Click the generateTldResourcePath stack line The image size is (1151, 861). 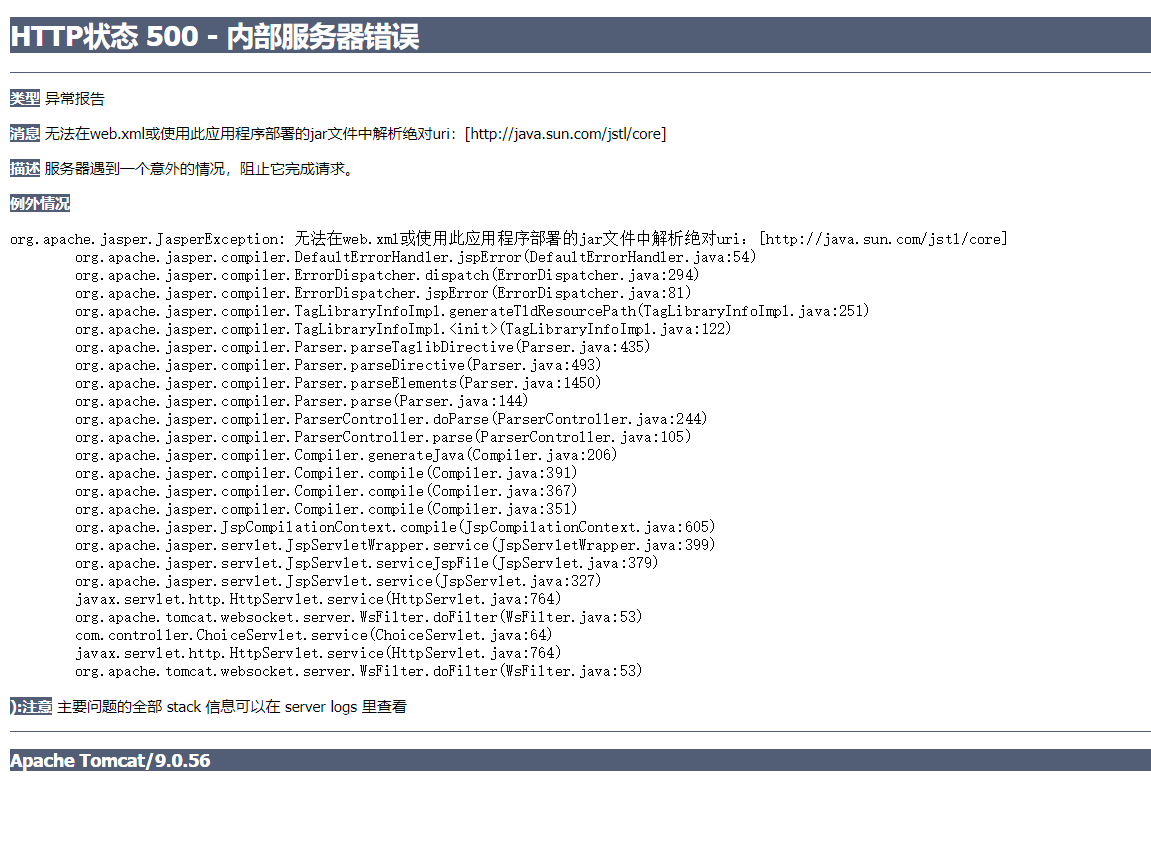(x=472, y=311)
